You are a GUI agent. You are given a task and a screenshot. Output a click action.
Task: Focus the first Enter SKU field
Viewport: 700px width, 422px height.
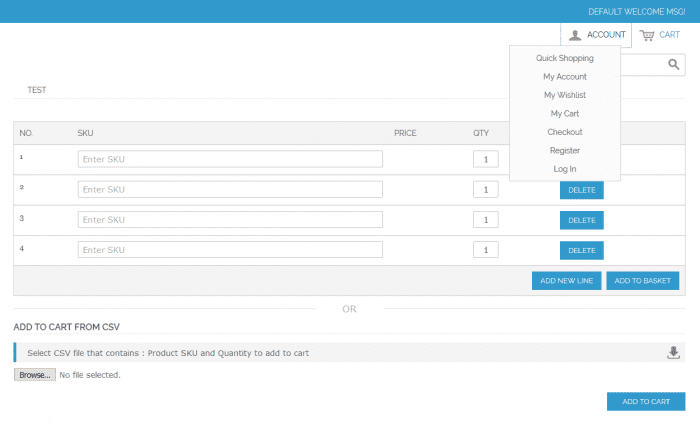tap(230, 159)
